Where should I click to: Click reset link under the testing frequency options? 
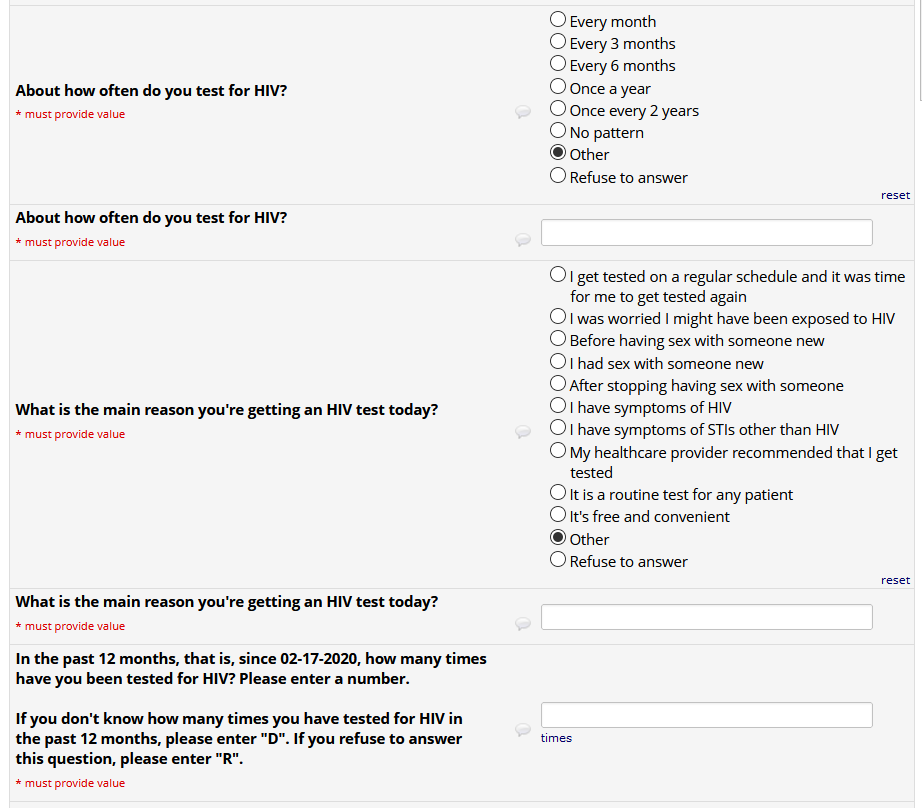[x=895, y=195]
